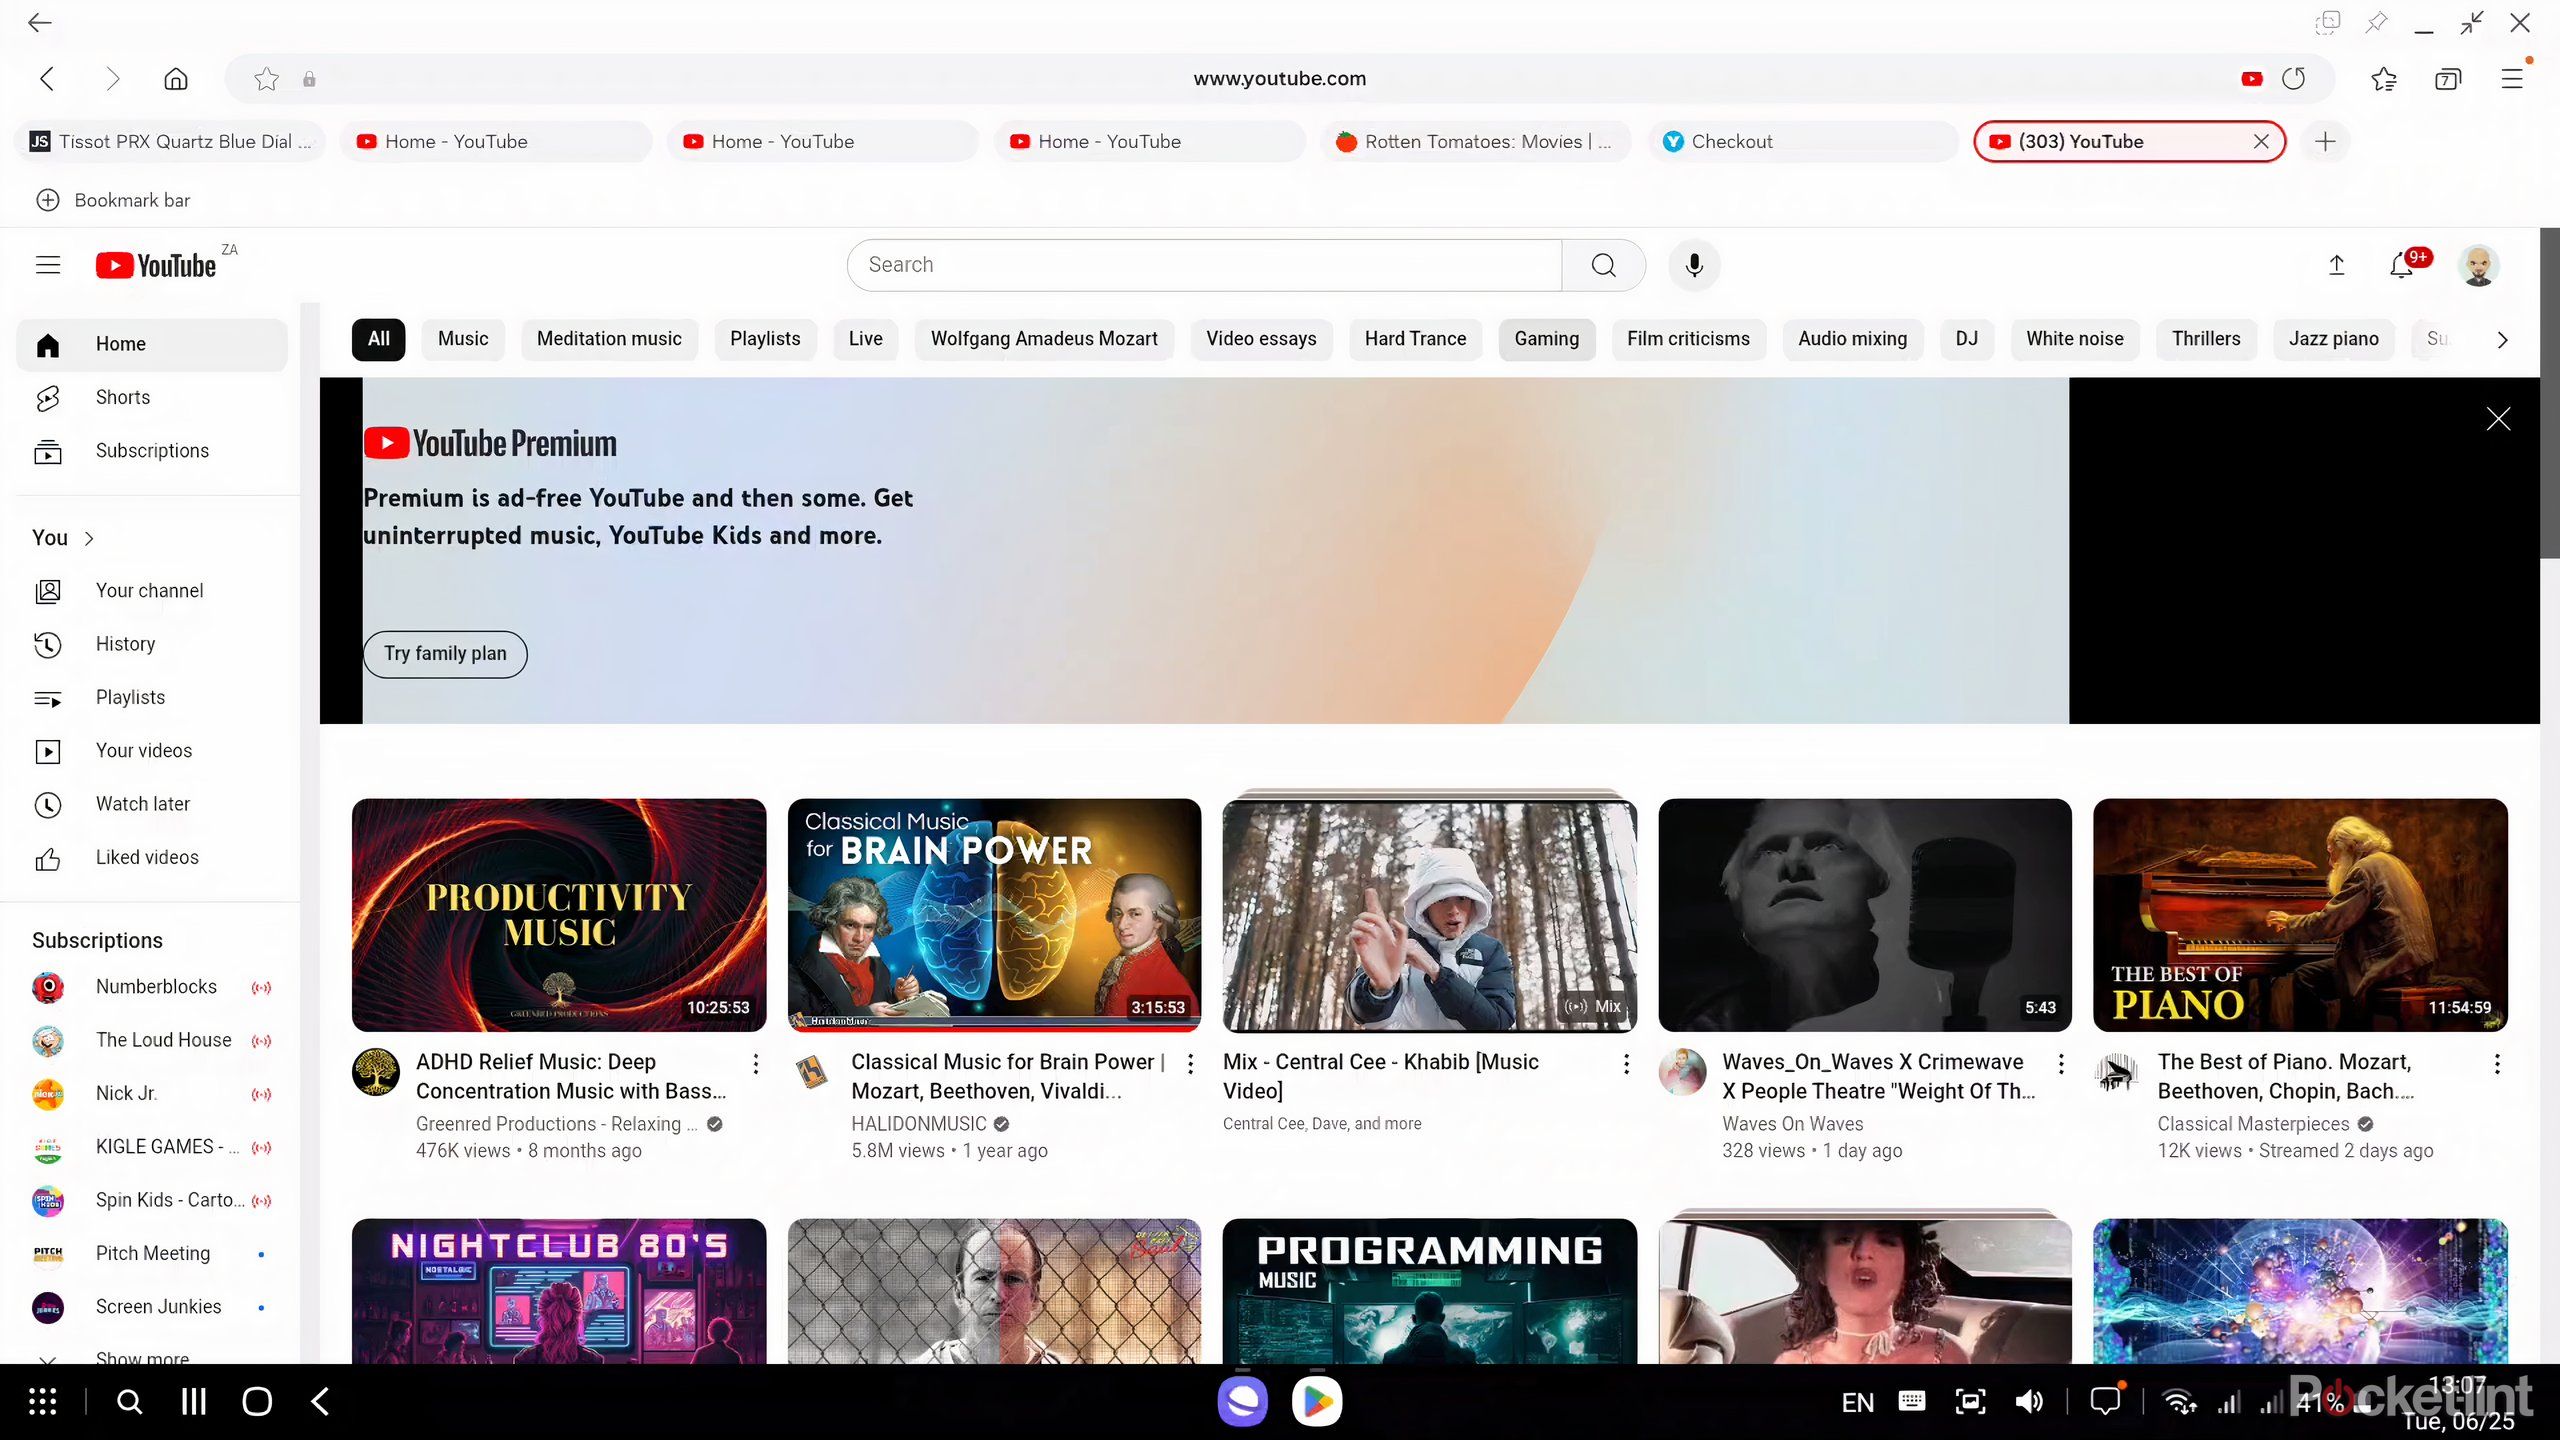Screen dimensions: 2560x1440
Task: Go back with browser back arrow
Action: point(47,79)
